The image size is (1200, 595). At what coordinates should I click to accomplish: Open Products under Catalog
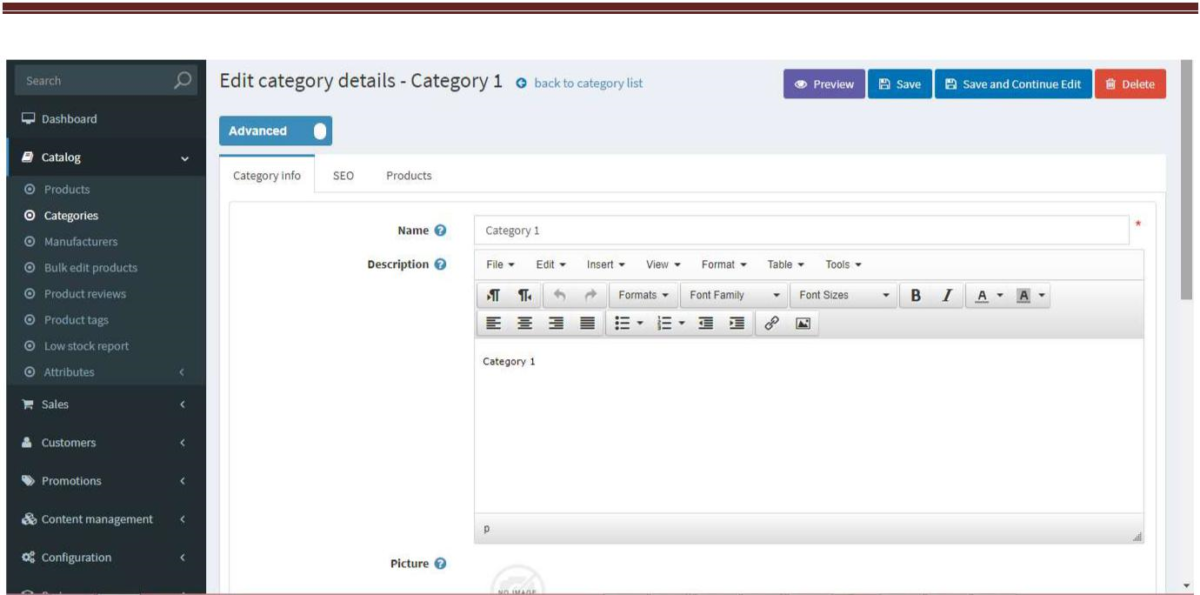point(66,189)
